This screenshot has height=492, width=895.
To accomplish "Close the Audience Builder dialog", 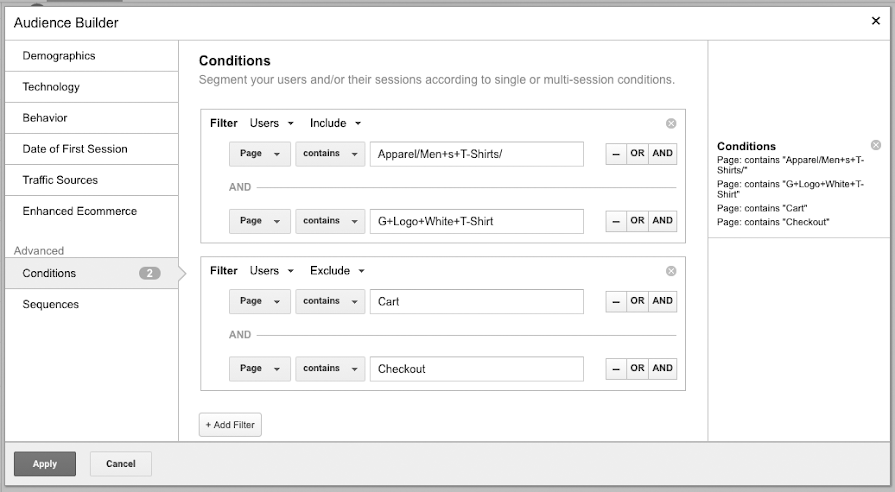I will click(876, 21).
